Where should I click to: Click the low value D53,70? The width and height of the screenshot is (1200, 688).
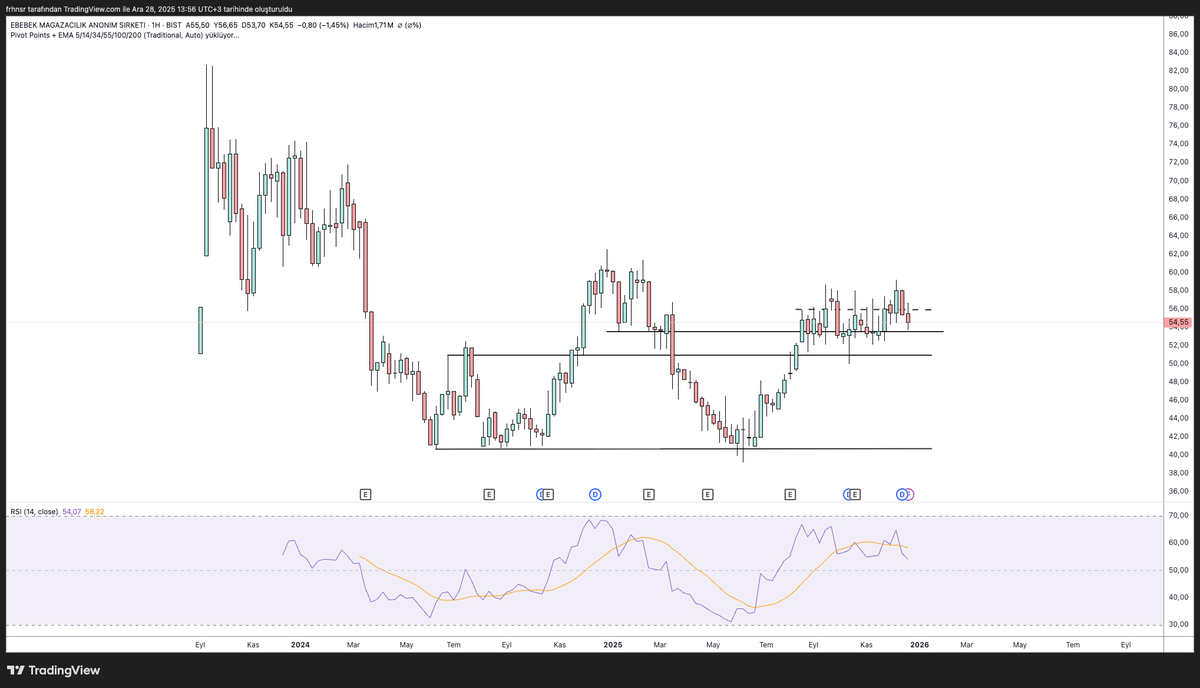tap(253, 25)
